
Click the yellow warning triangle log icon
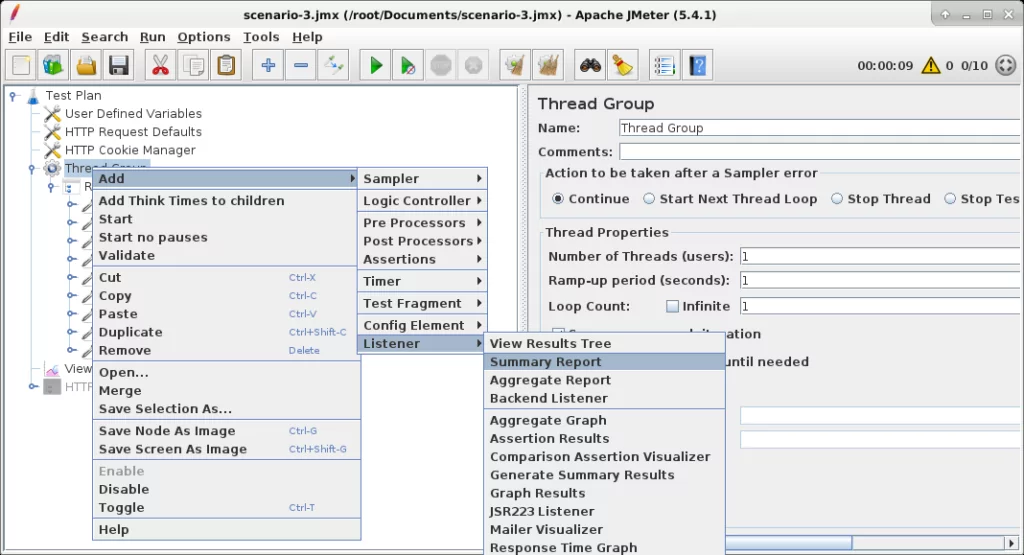(x=931, y=65)
